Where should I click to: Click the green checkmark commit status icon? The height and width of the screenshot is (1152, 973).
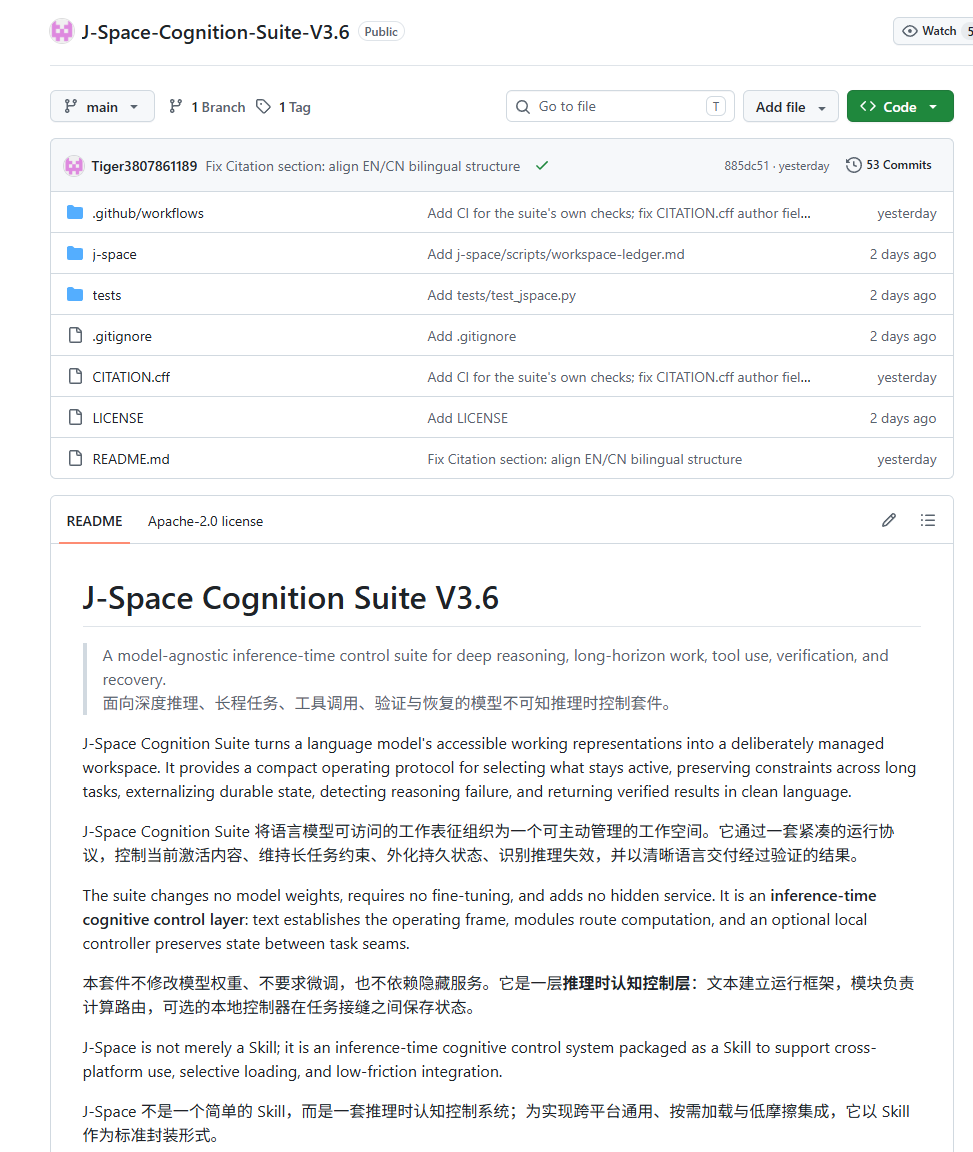pyautogui.click(x=542, y=166)
